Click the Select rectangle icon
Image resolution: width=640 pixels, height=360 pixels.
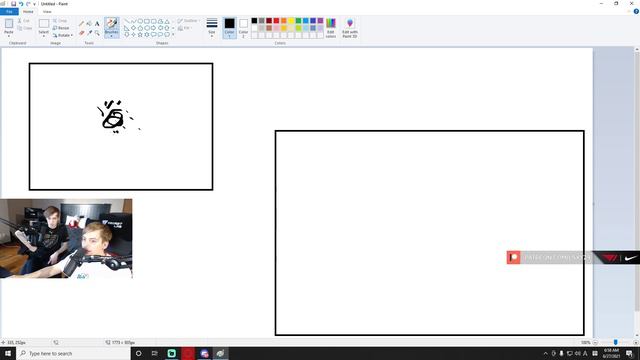[44, 23]
